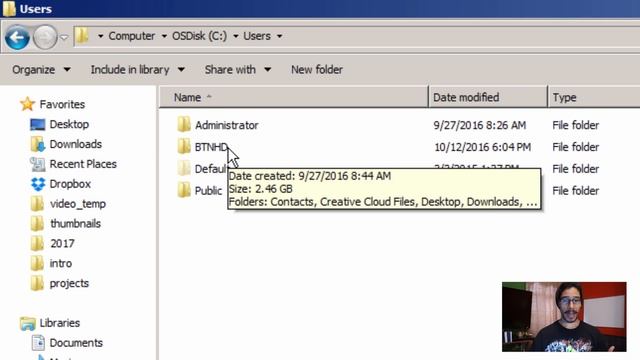Click the Downloads folder icon

38,144
